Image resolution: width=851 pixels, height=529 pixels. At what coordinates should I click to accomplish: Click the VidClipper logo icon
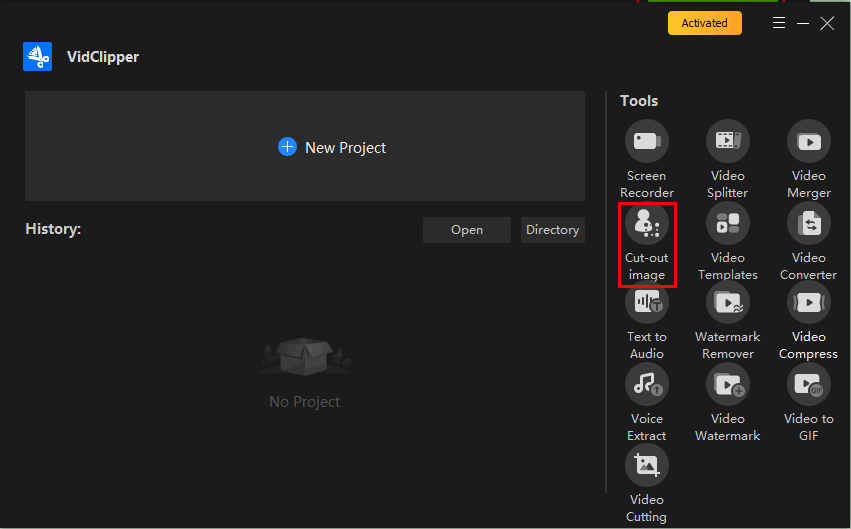pyautogui.click(x=37, y=57)
